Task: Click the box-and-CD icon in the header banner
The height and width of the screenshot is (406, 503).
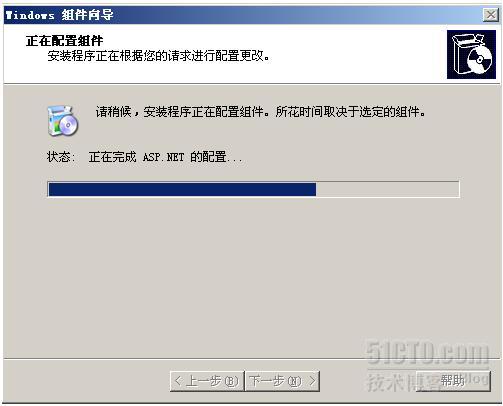Action: pos(471,54)
